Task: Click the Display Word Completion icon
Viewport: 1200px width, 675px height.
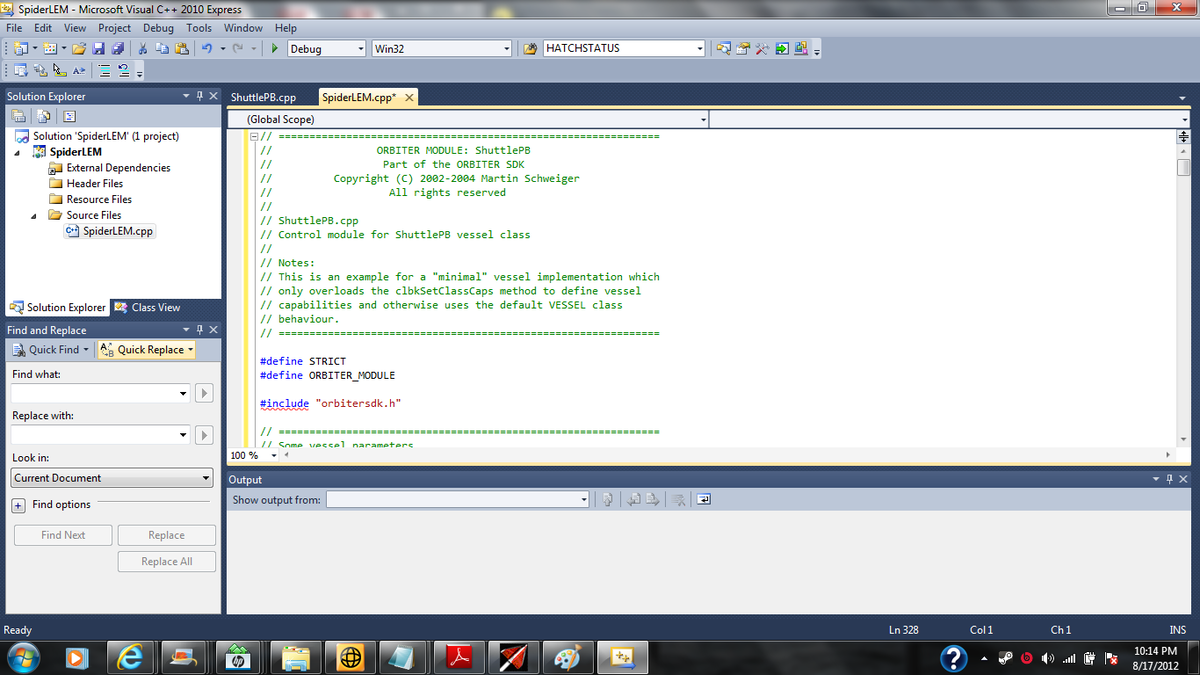Action: (79, 71)
